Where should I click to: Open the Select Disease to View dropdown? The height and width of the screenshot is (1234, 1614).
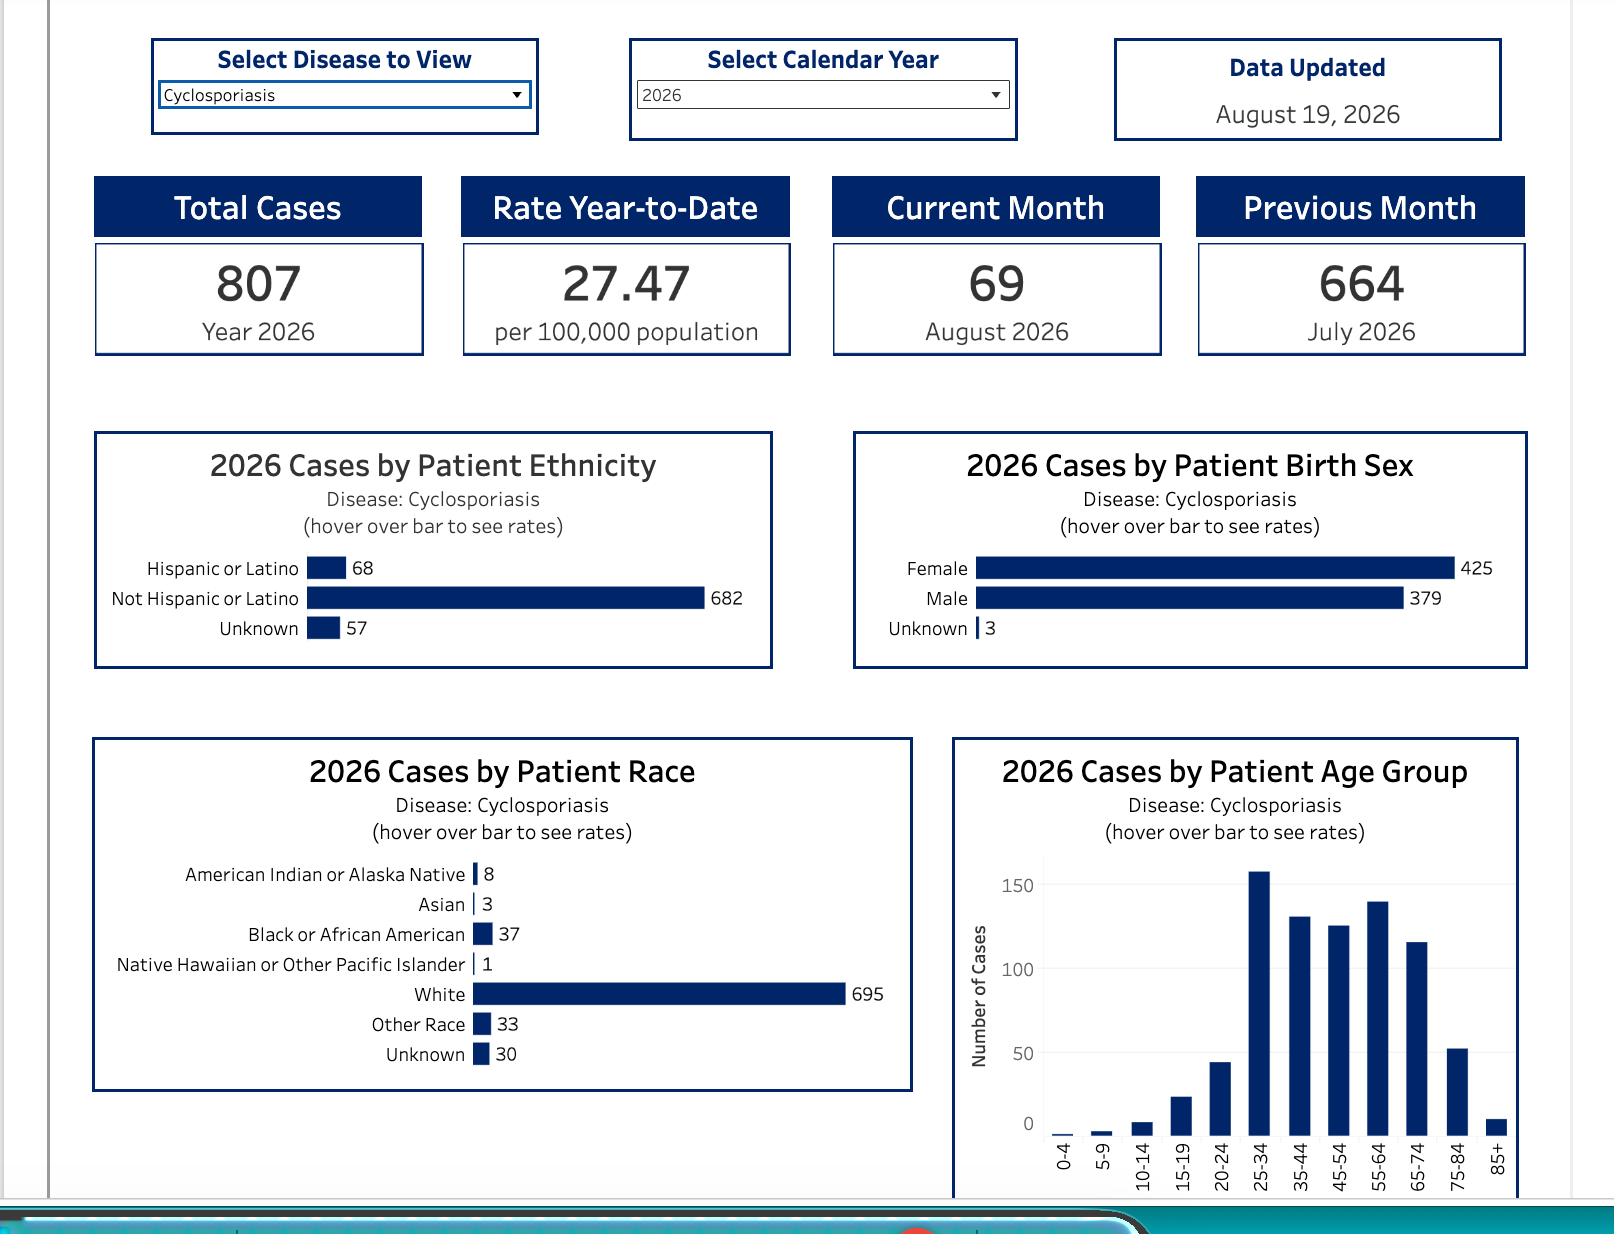[x=344, y=95]
